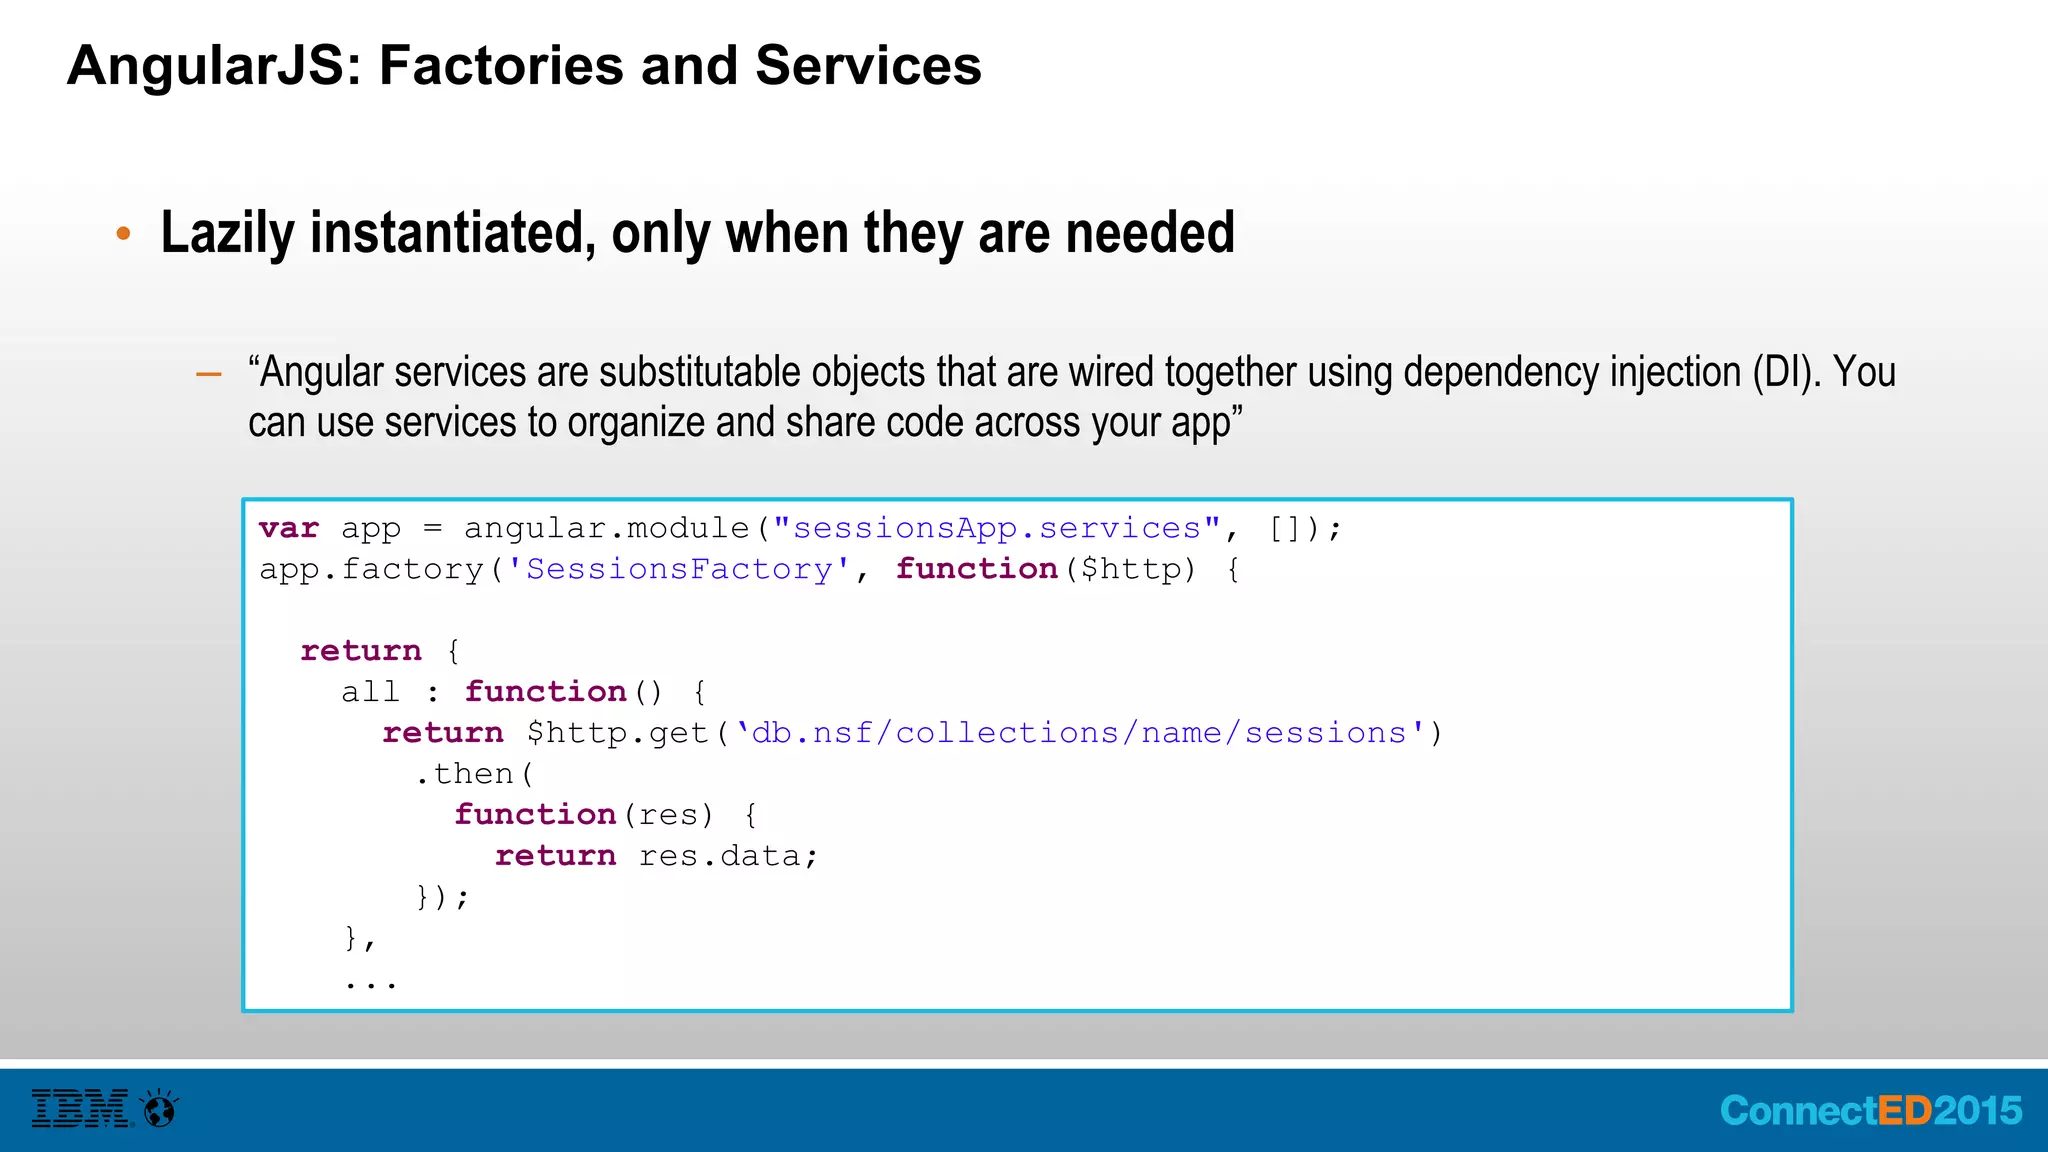Click the orange bullet point marker
This screenshot has width=2048, height=1152.
(125, 233)
